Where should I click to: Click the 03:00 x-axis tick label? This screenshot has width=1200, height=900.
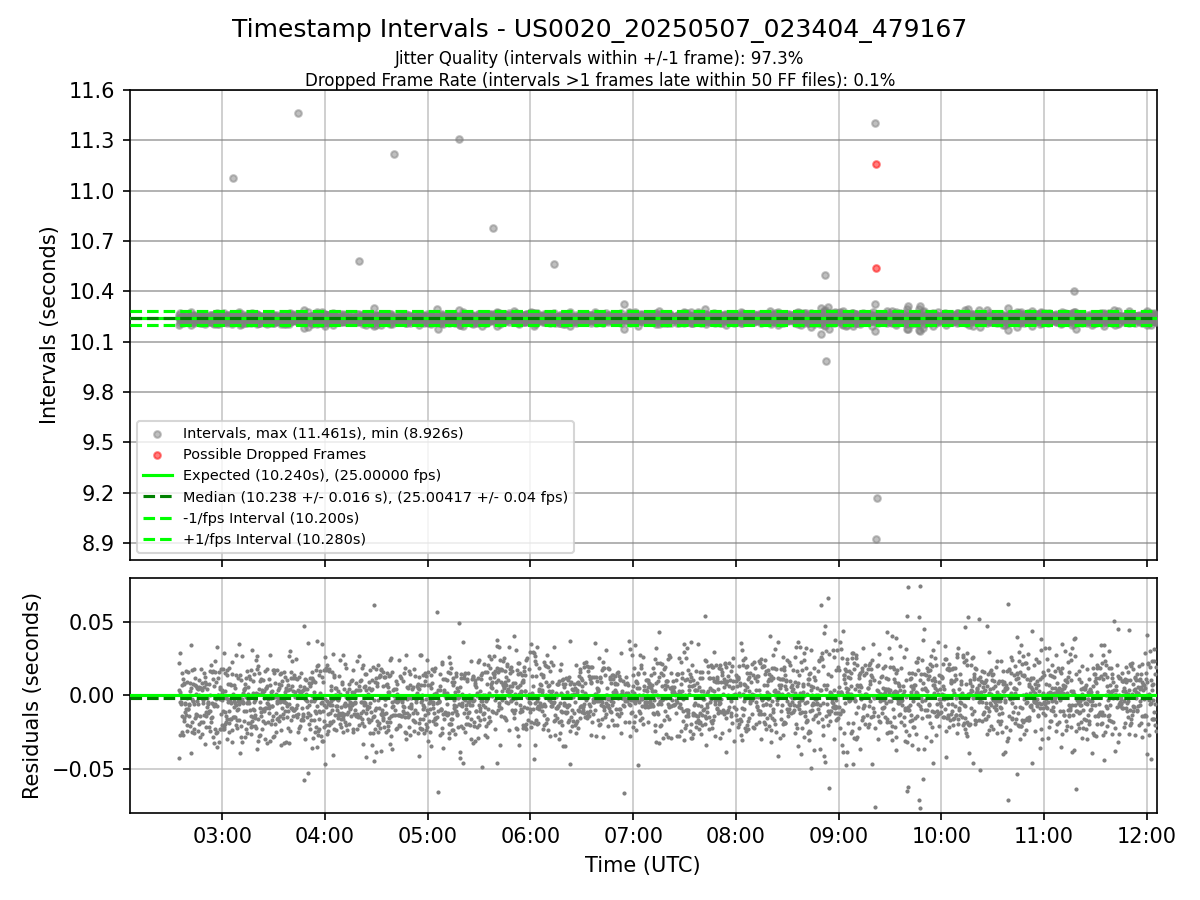pos(222,834)
